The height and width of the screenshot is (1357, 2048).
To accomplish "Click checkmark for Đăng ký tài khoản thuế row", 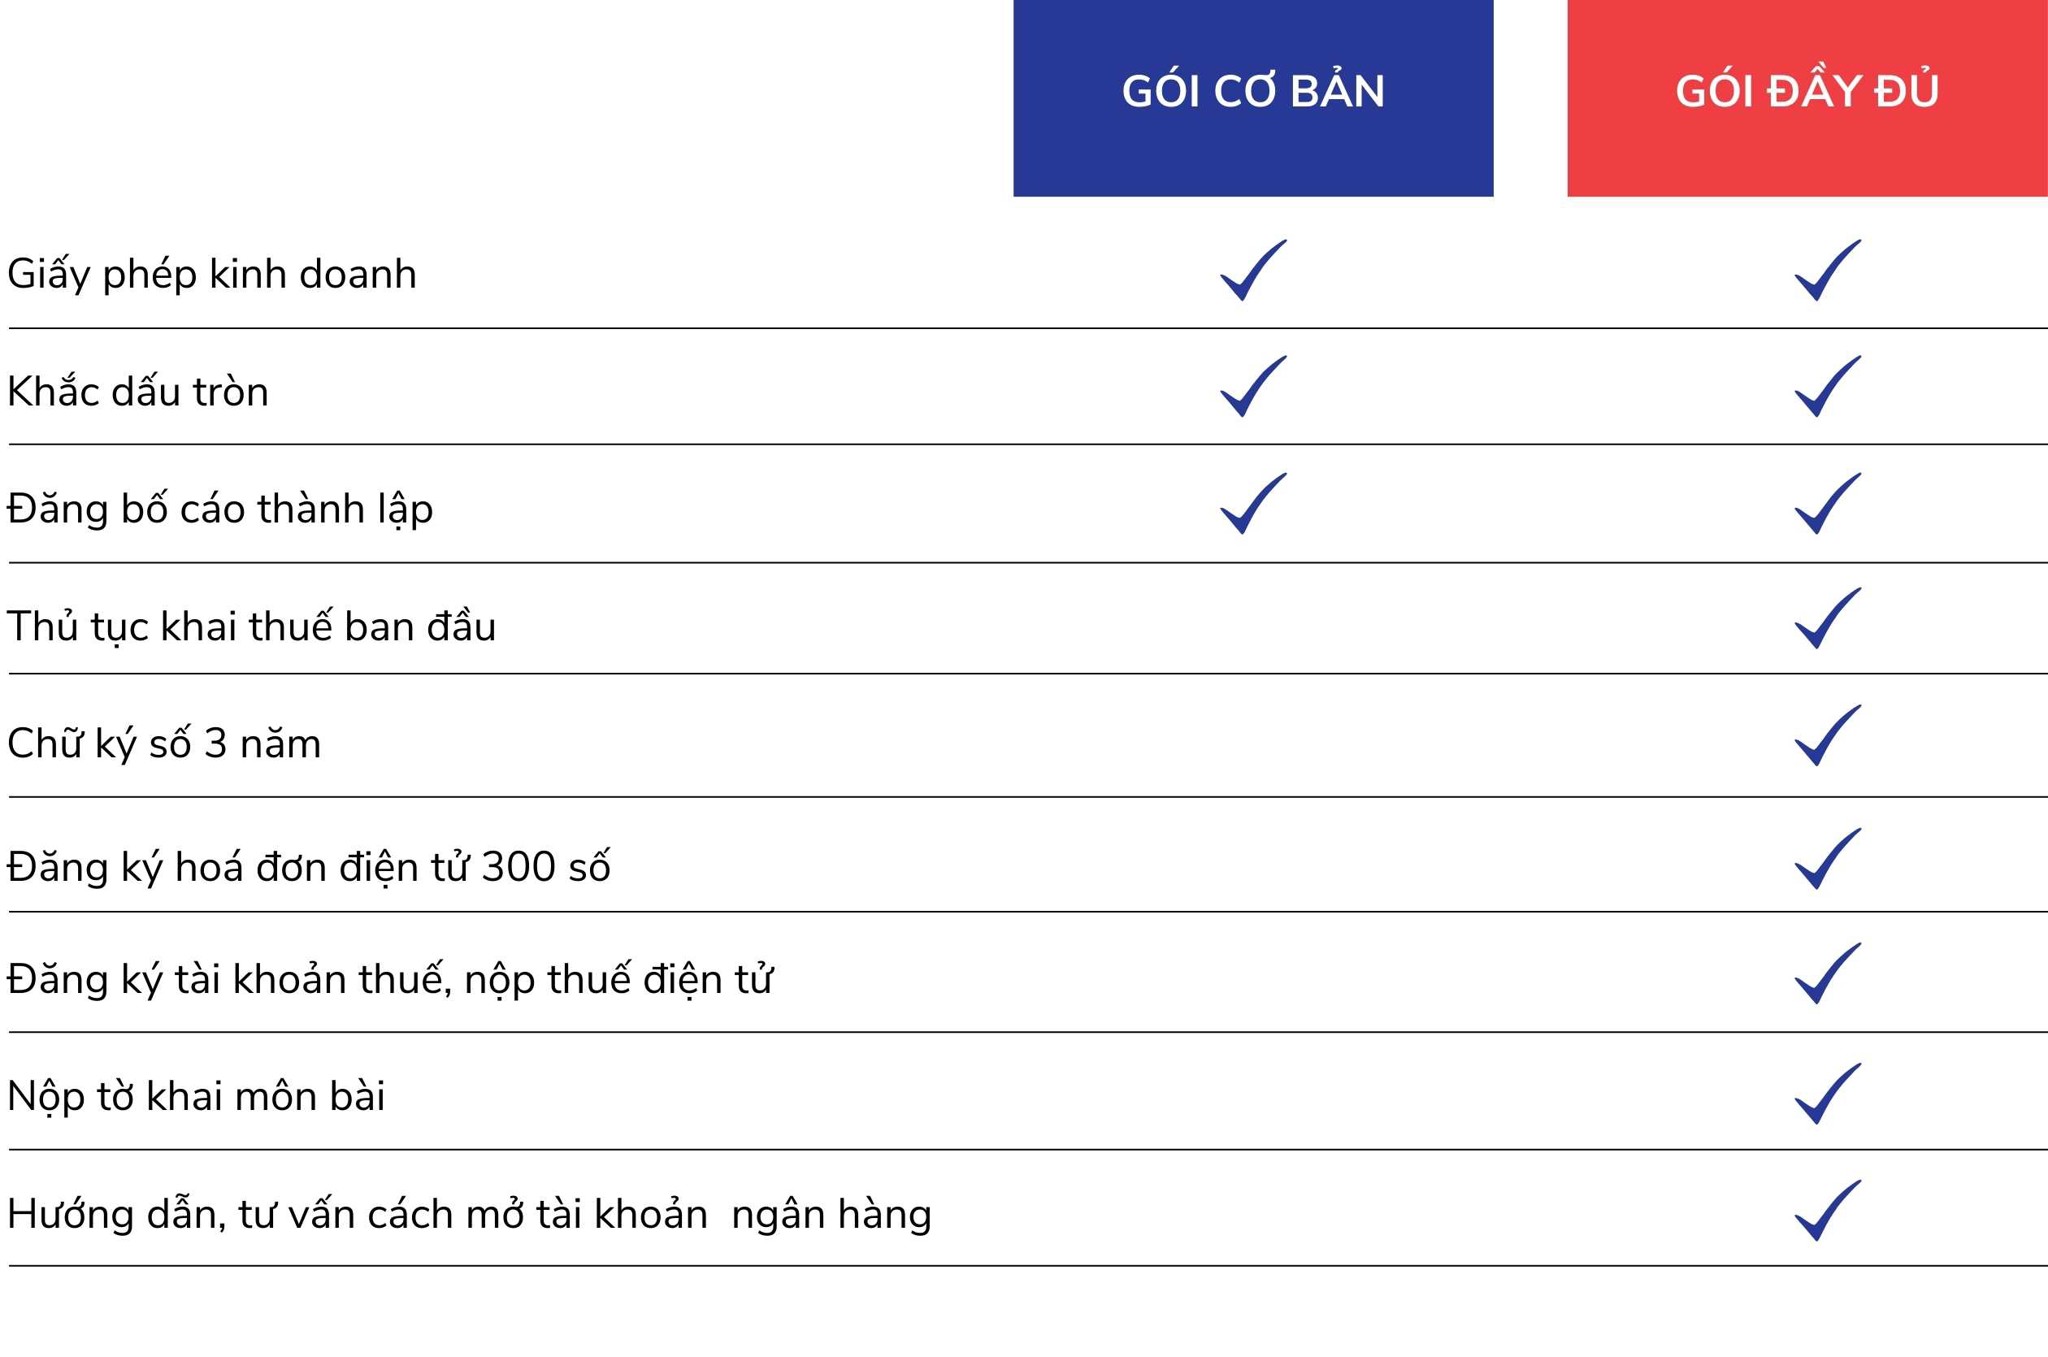I will (x=1826, y=974).
